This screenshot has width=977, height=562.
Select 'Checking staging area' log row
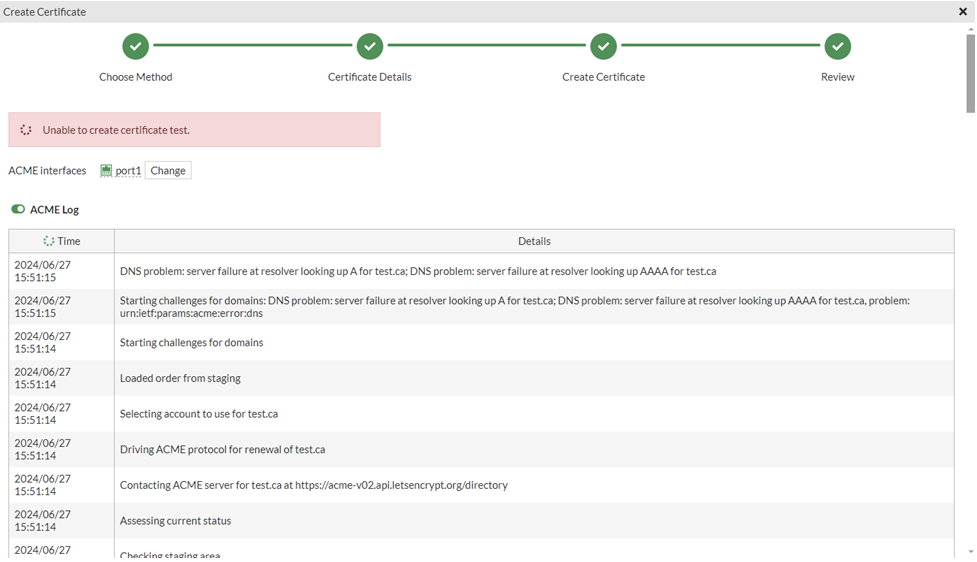point(481,549)
